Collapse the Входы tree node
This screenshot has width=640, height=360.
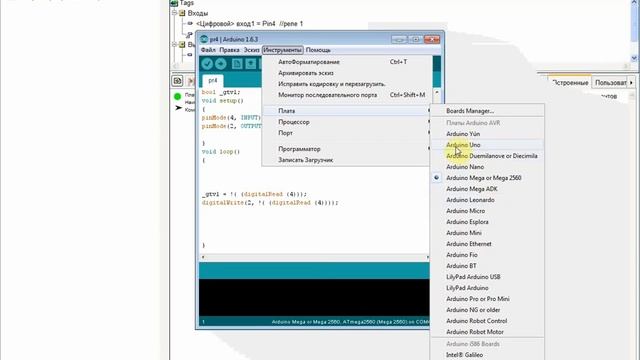(174, 13)
